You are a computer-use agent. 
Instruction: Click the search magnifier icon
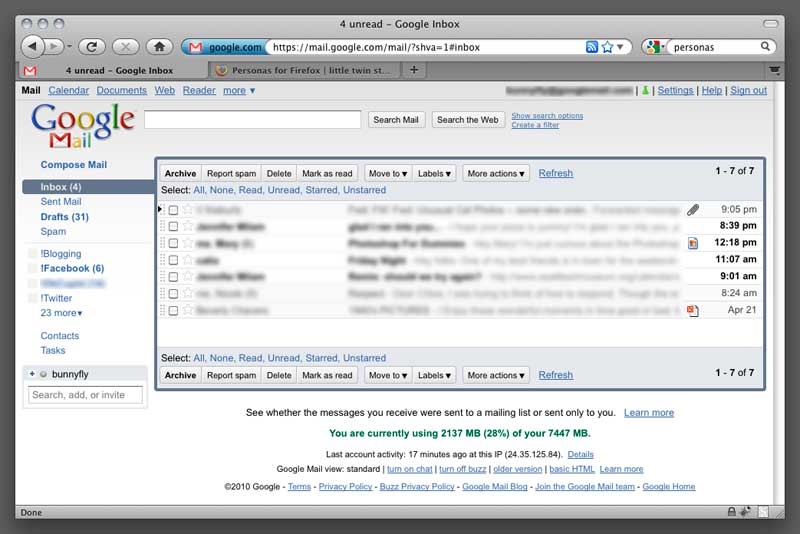tap(765, 46)
